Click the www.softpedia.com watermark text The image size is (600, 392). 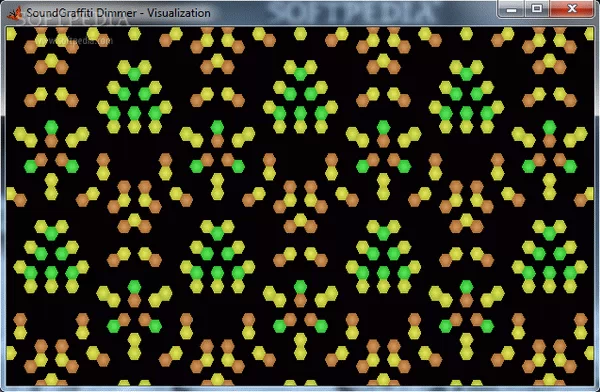click(x=74, y=40)
